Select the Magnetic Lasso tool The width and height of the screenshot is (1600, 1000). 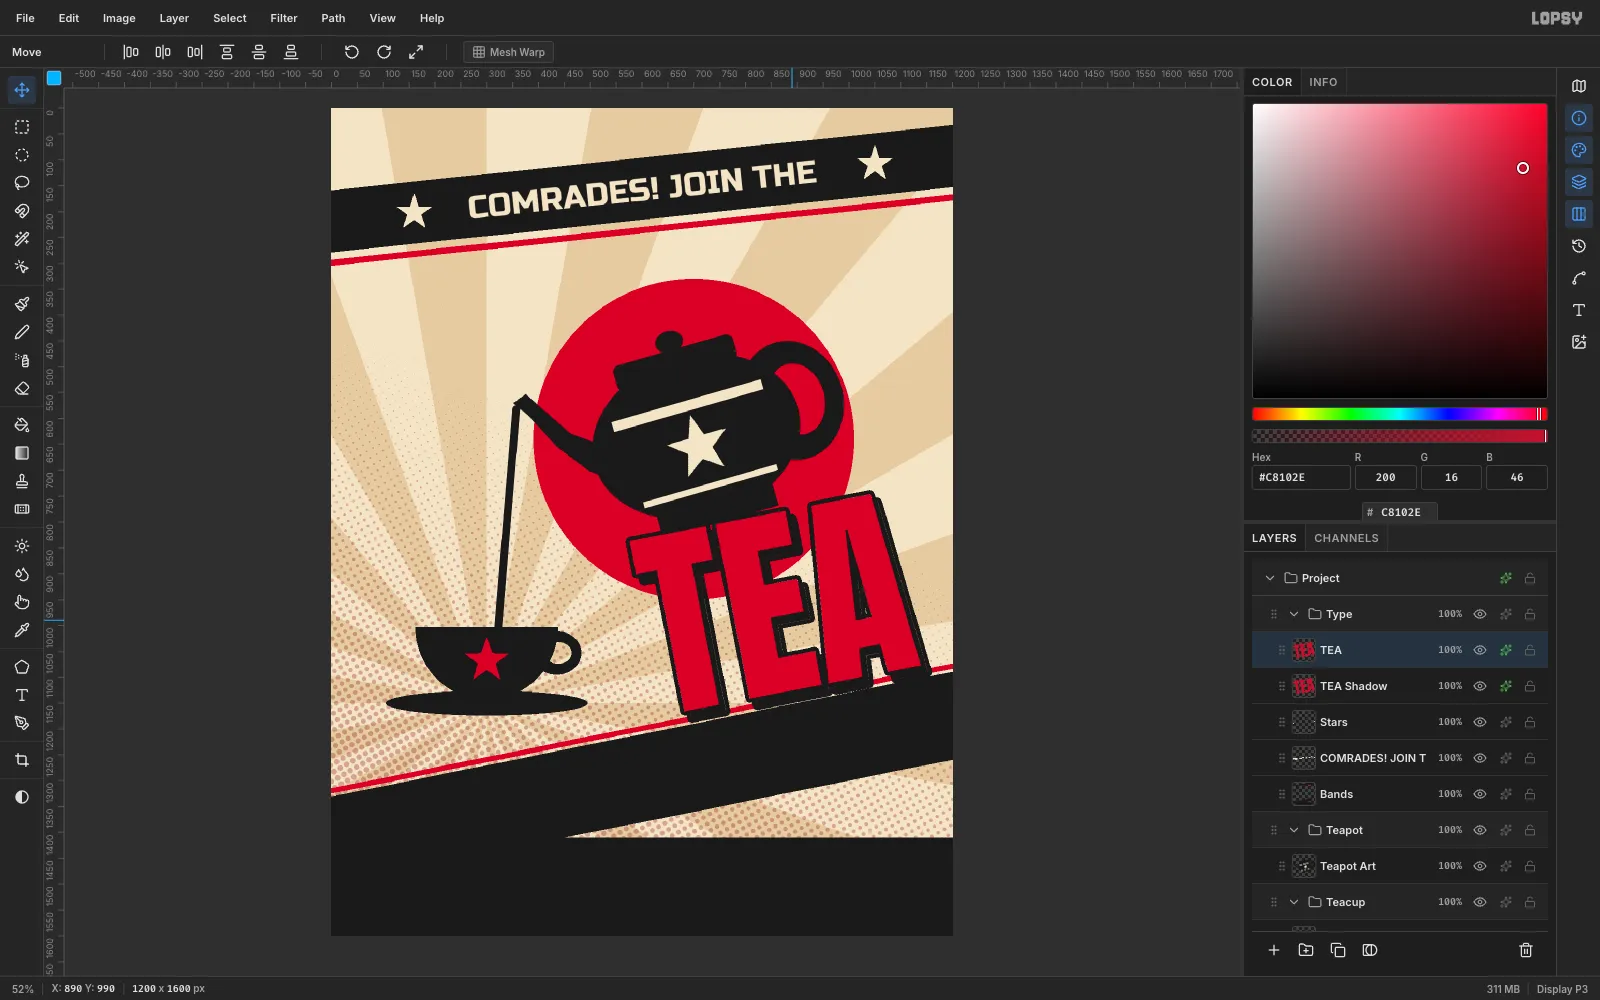[22, 211]
